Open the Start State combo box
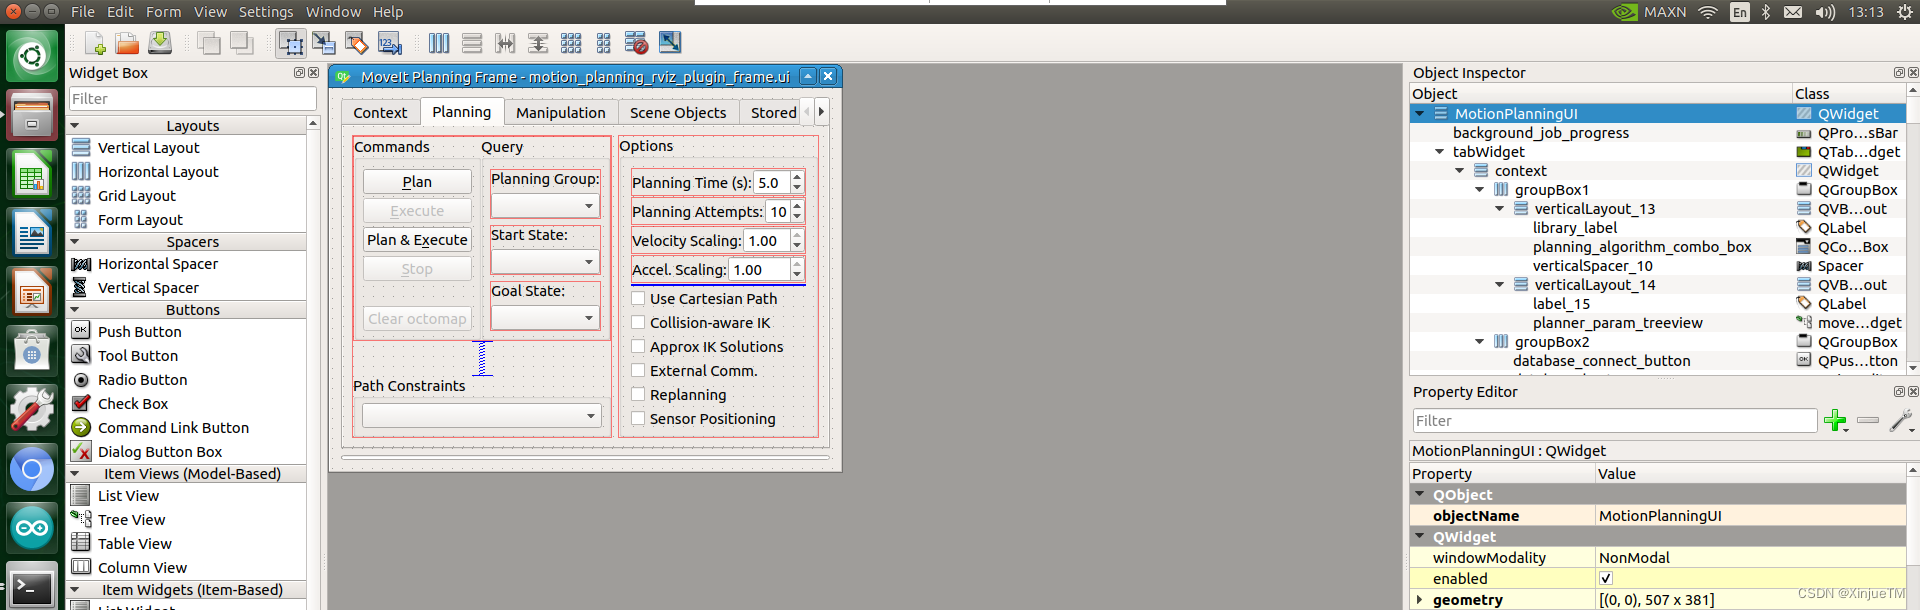Image resolution: width=1920 pixels, height=610 pixels. pyautogui.click(x=545, y=262)
